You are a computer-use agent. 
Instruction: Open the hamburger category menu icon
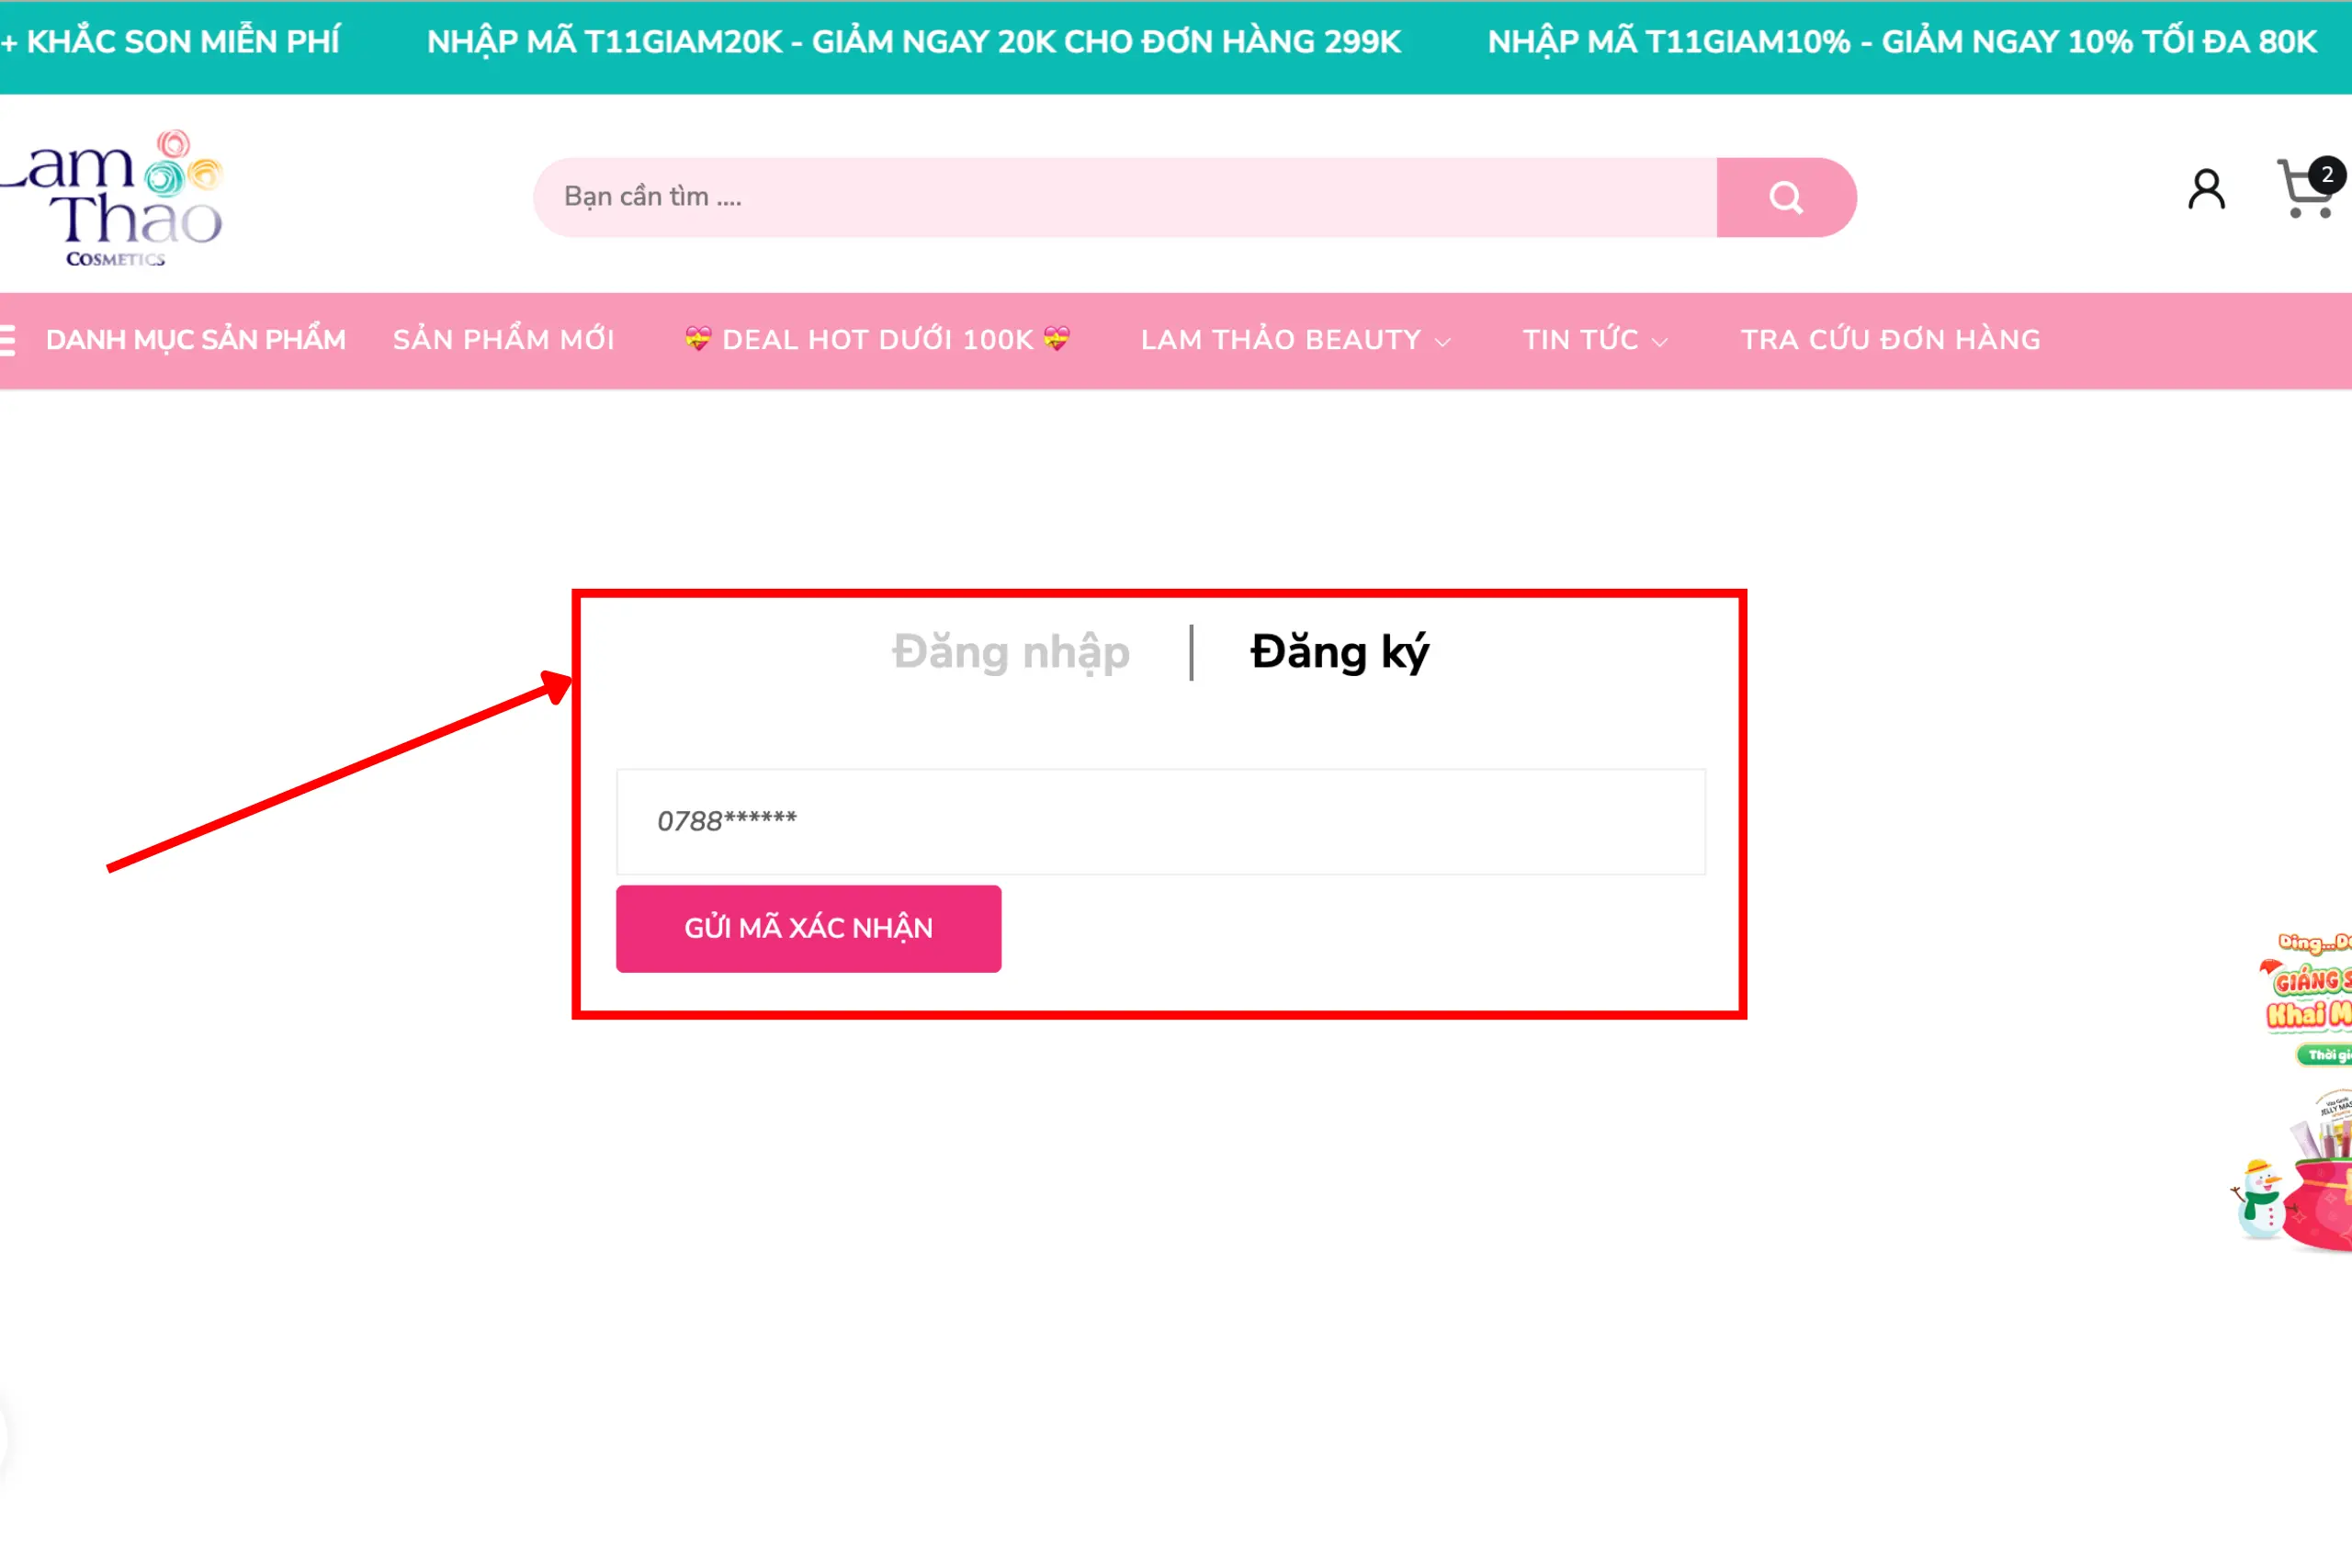tap(7, 340)
